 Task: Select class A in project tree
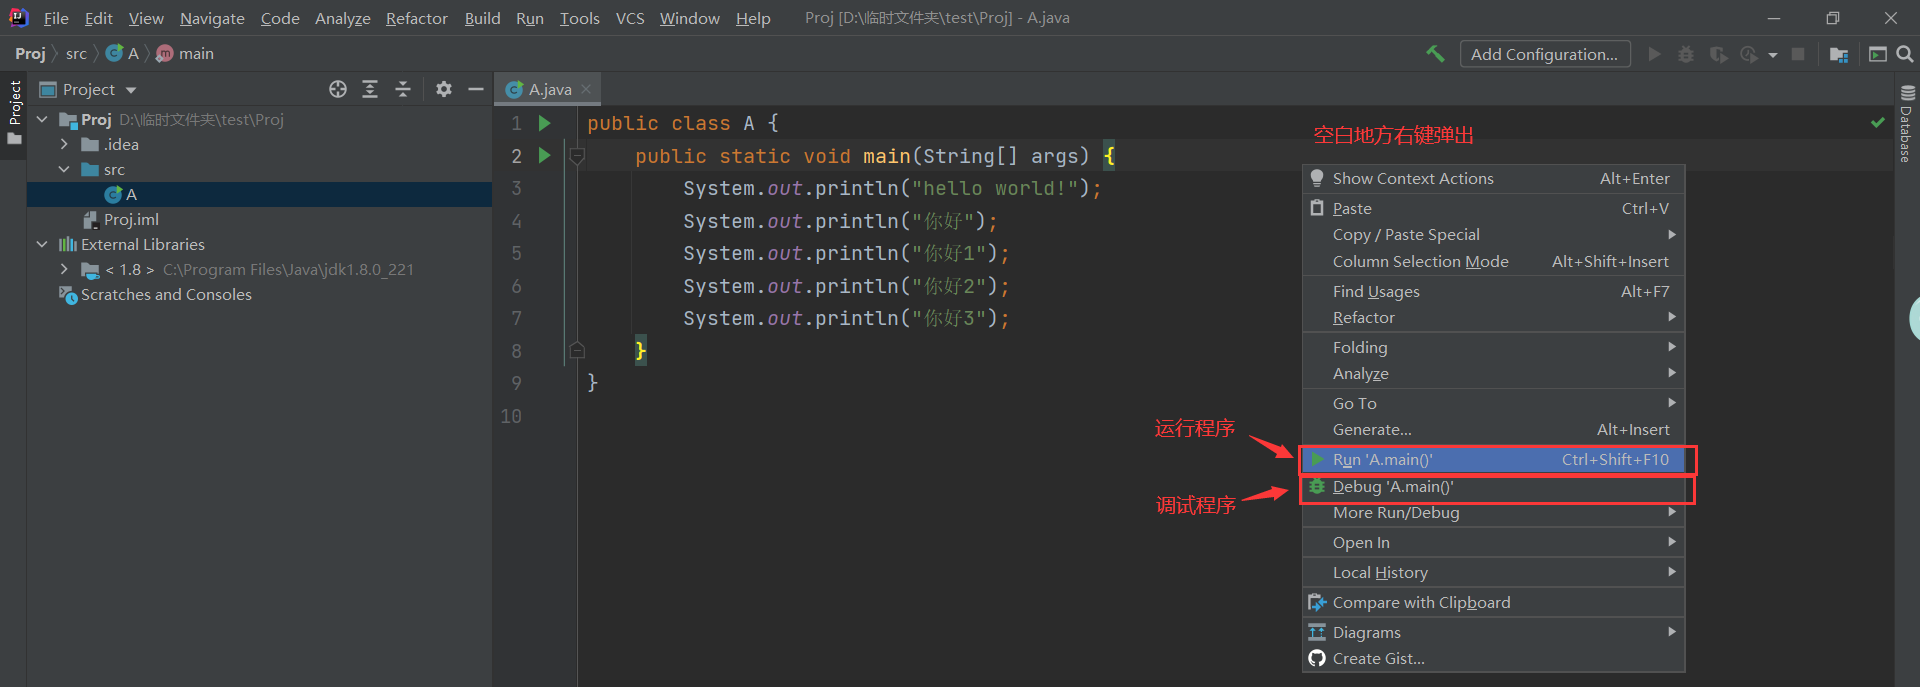click(259, 194)
